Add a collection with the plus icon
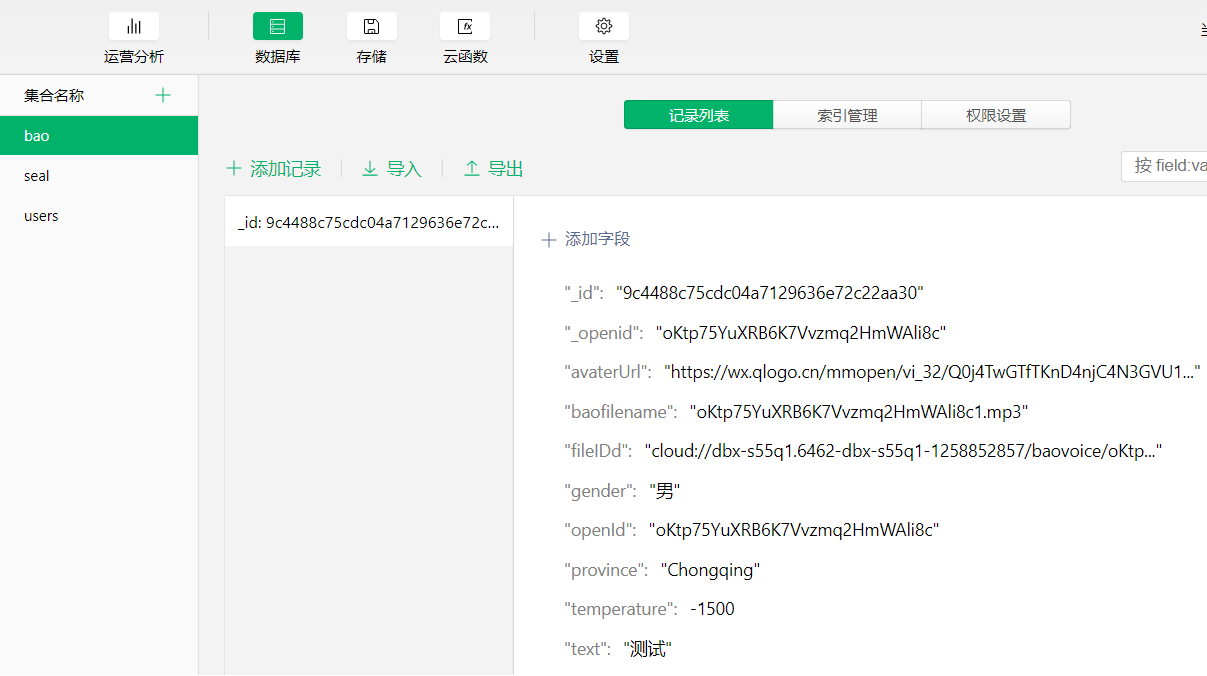 [x=164, y=95]
